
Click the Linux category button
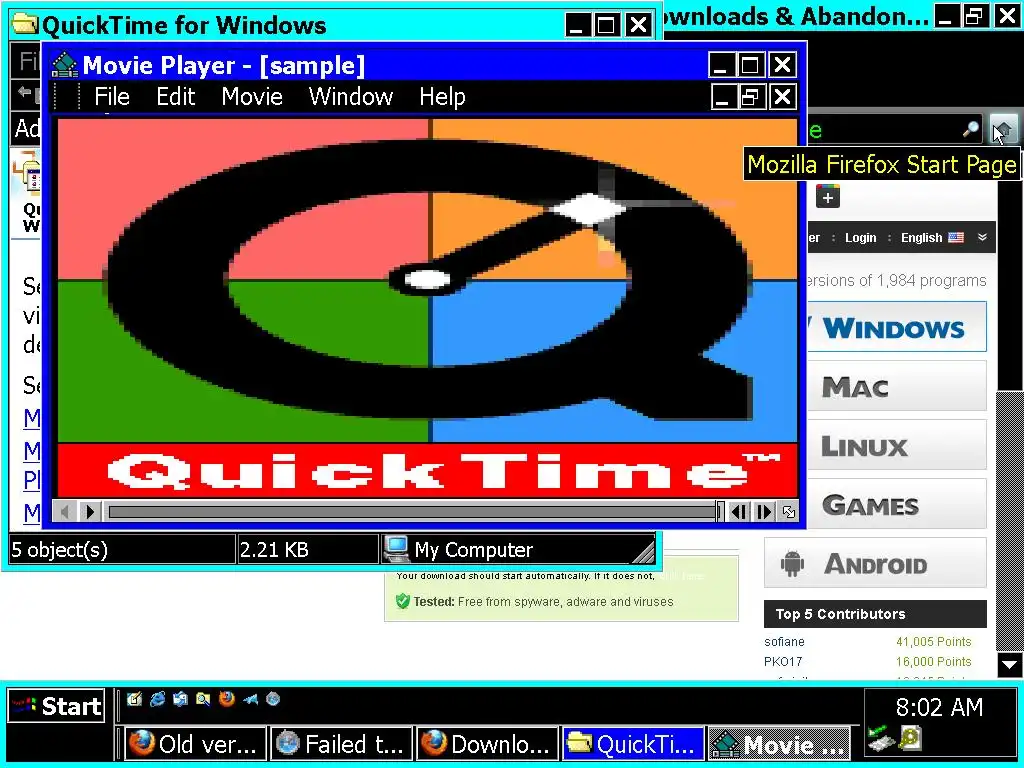click(895, 446)
